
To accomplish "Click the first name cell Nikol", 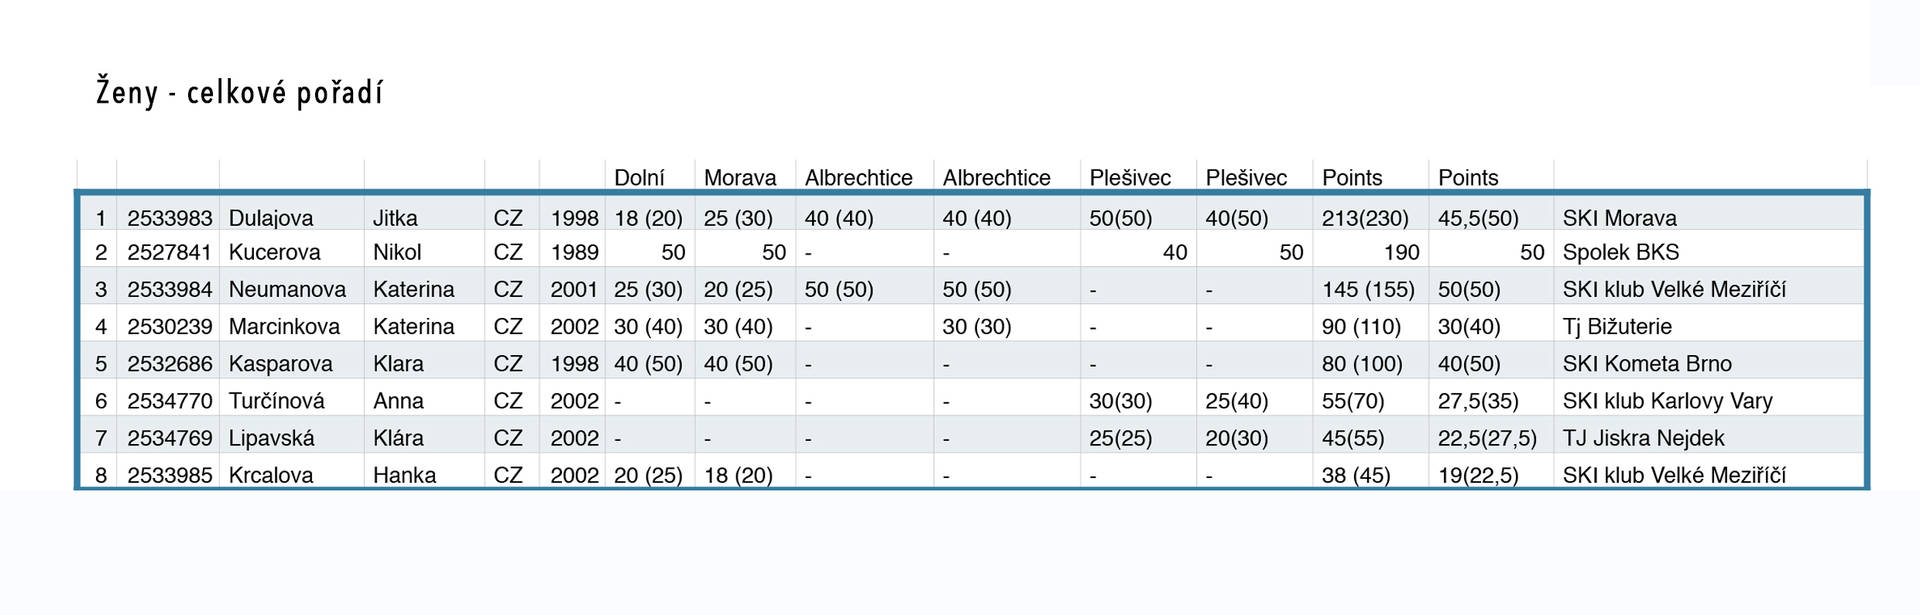I will click(x=397, y=252).
